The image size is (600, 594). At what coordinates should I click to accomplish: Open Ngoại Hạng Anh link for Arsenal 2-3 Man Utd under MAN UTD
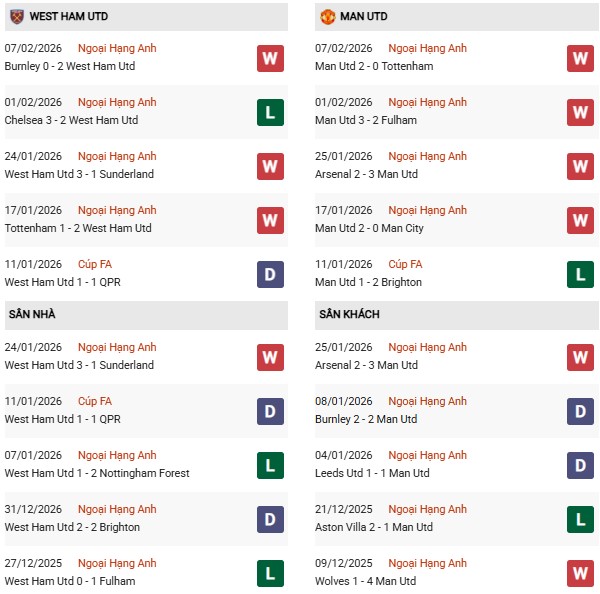[427, 156]
